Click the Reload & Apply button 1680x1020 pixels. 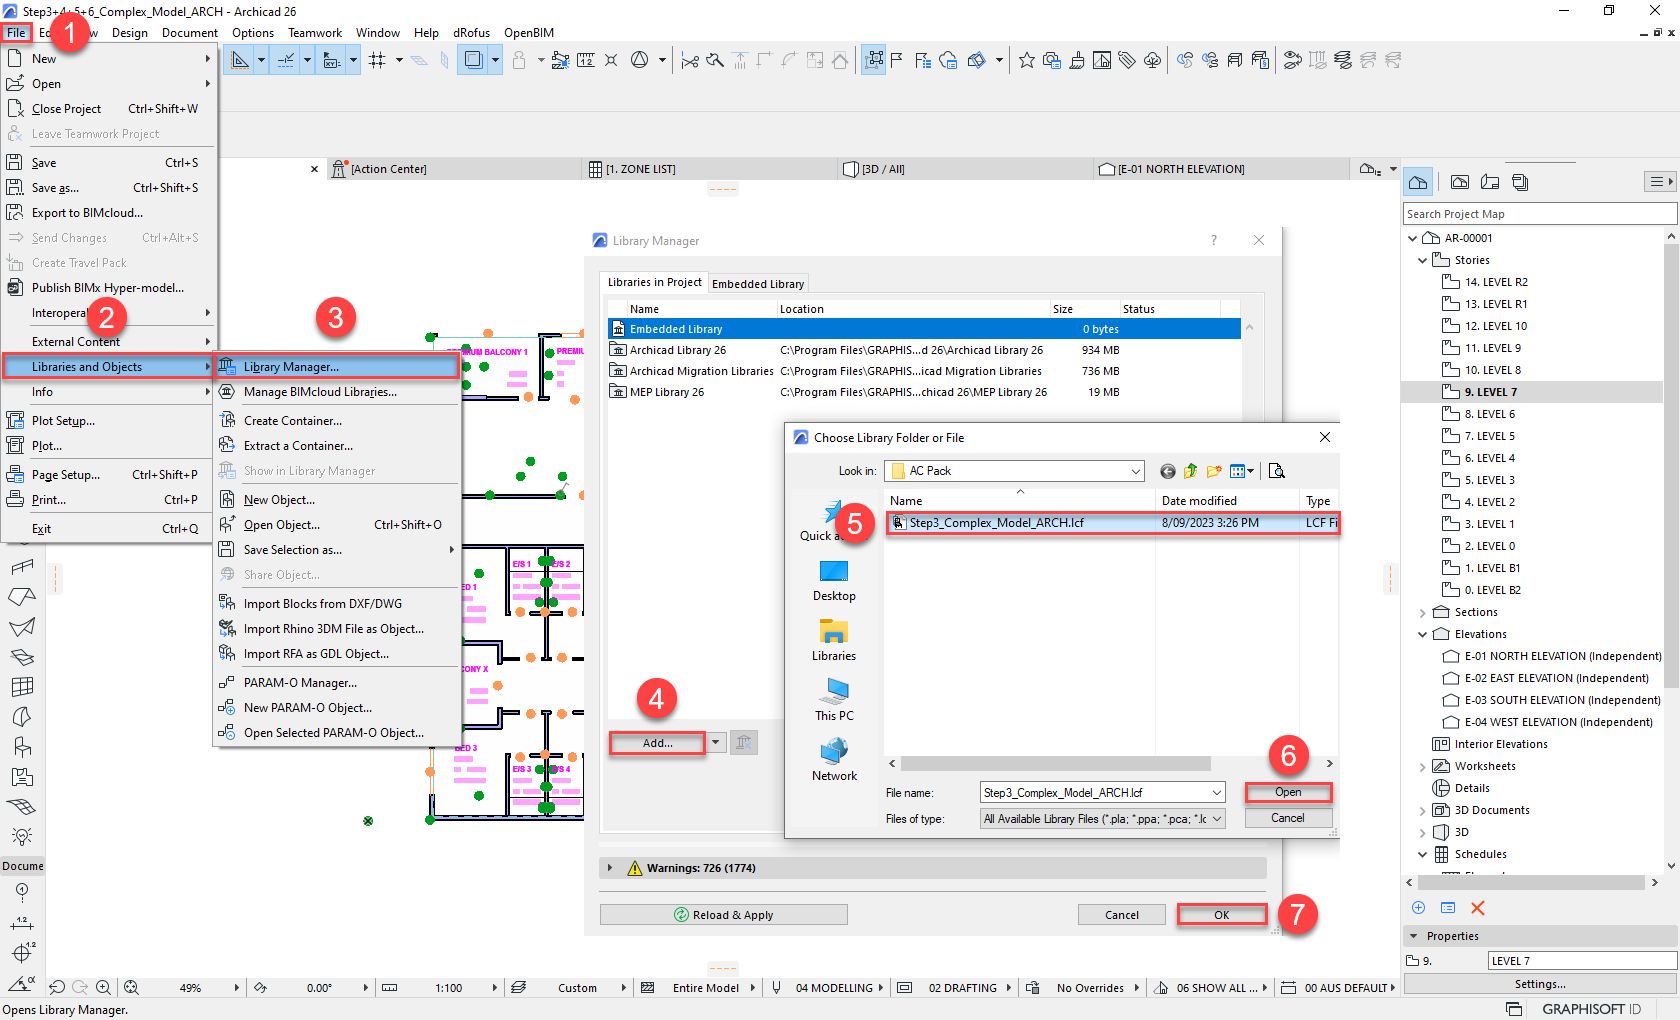(723, 914)
